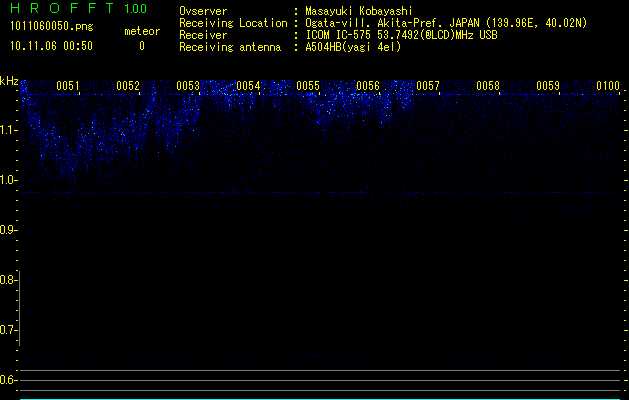Click the 0.9 frequency axis label

8,230
